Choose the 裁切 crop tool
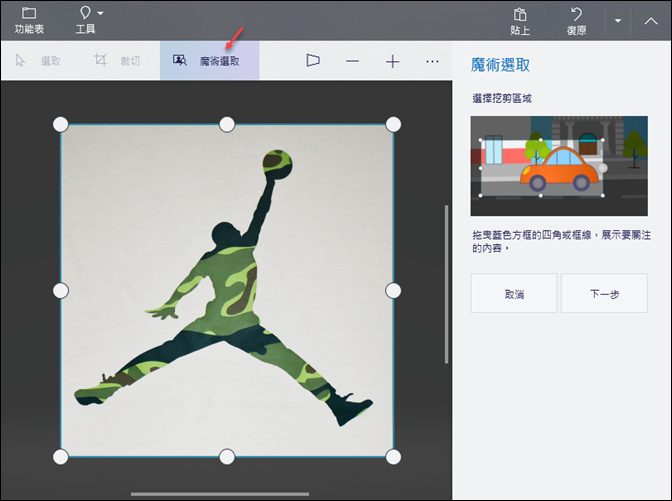This screenshot has height=501, width=672. click(x=117, y=60)
